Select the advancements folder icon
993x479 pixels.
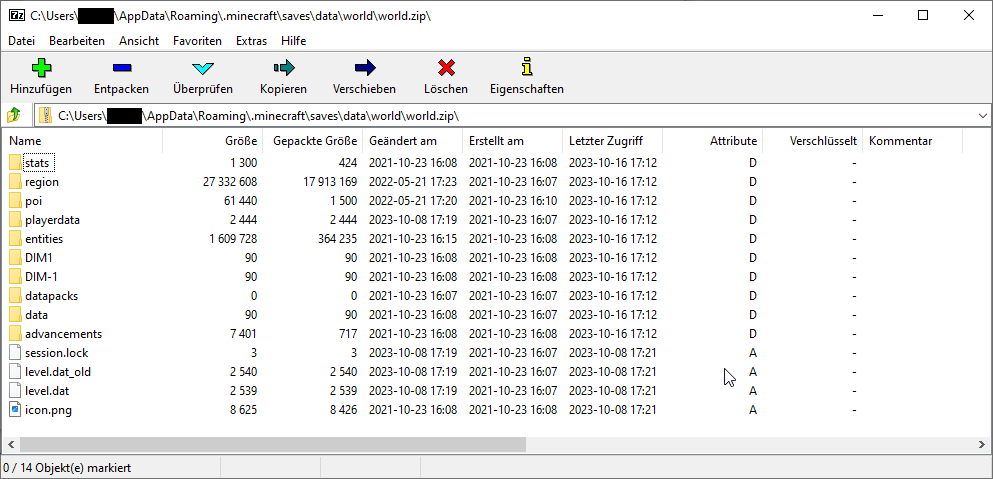click(x=15, y=334)
